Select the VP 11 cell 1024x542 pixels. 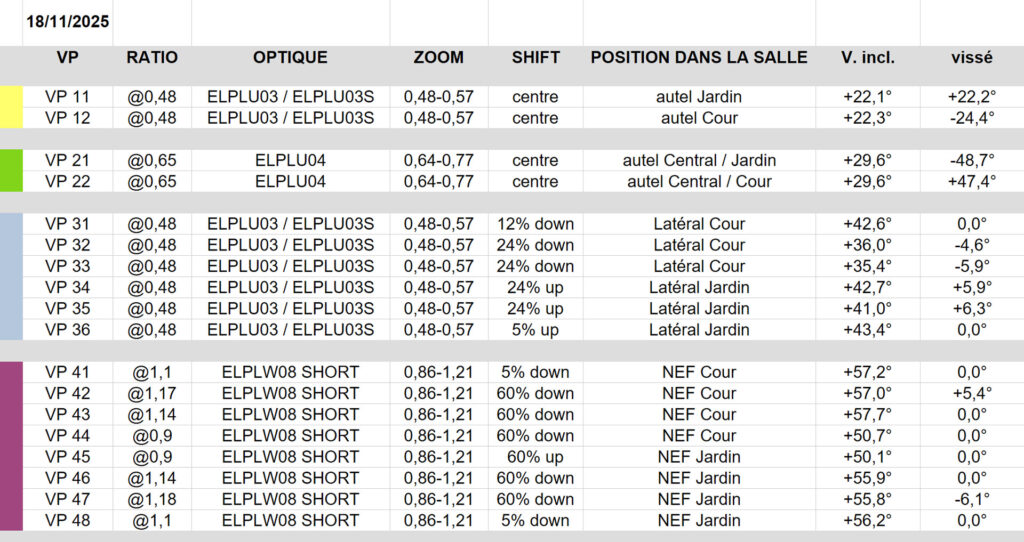[68, 97]
